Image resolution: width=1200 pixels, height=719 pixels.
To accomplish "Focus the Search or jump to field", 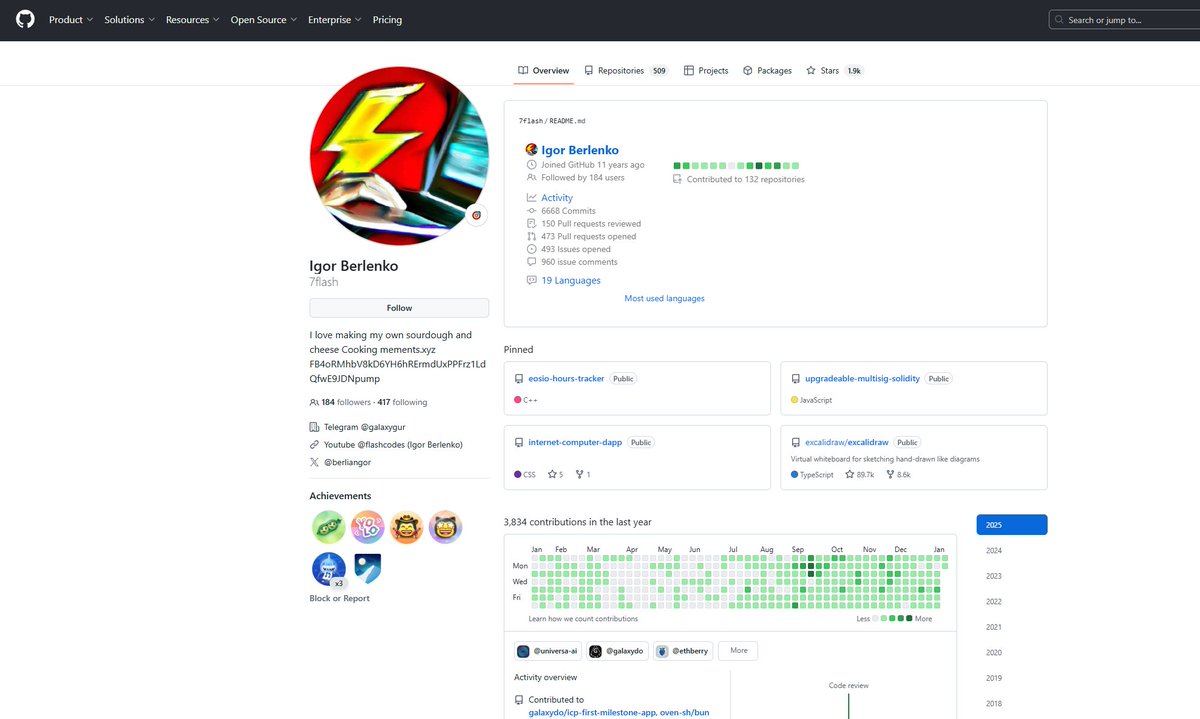I will click(1124, 20).
